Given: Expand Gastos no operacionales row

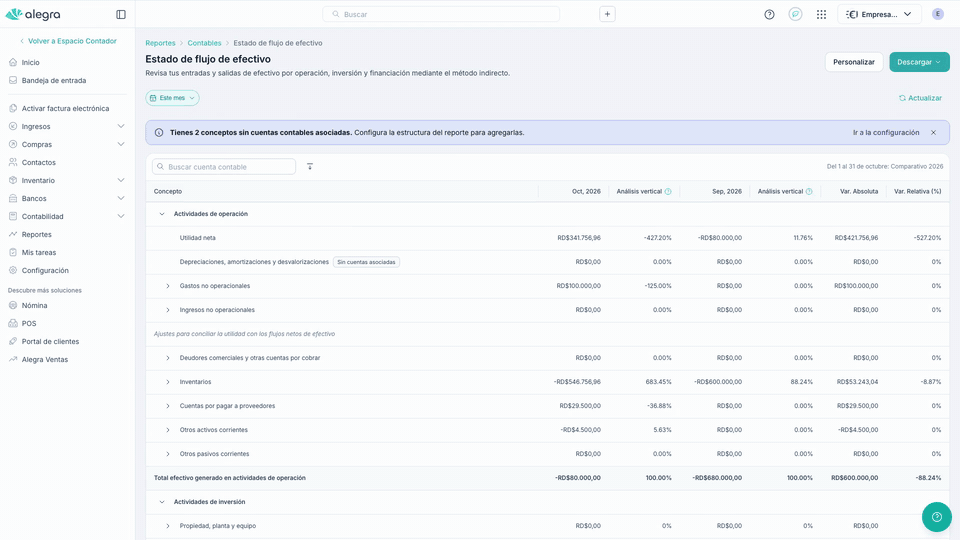Looking at the screenshot, I should pyautogui.click(x=168, y=286).
